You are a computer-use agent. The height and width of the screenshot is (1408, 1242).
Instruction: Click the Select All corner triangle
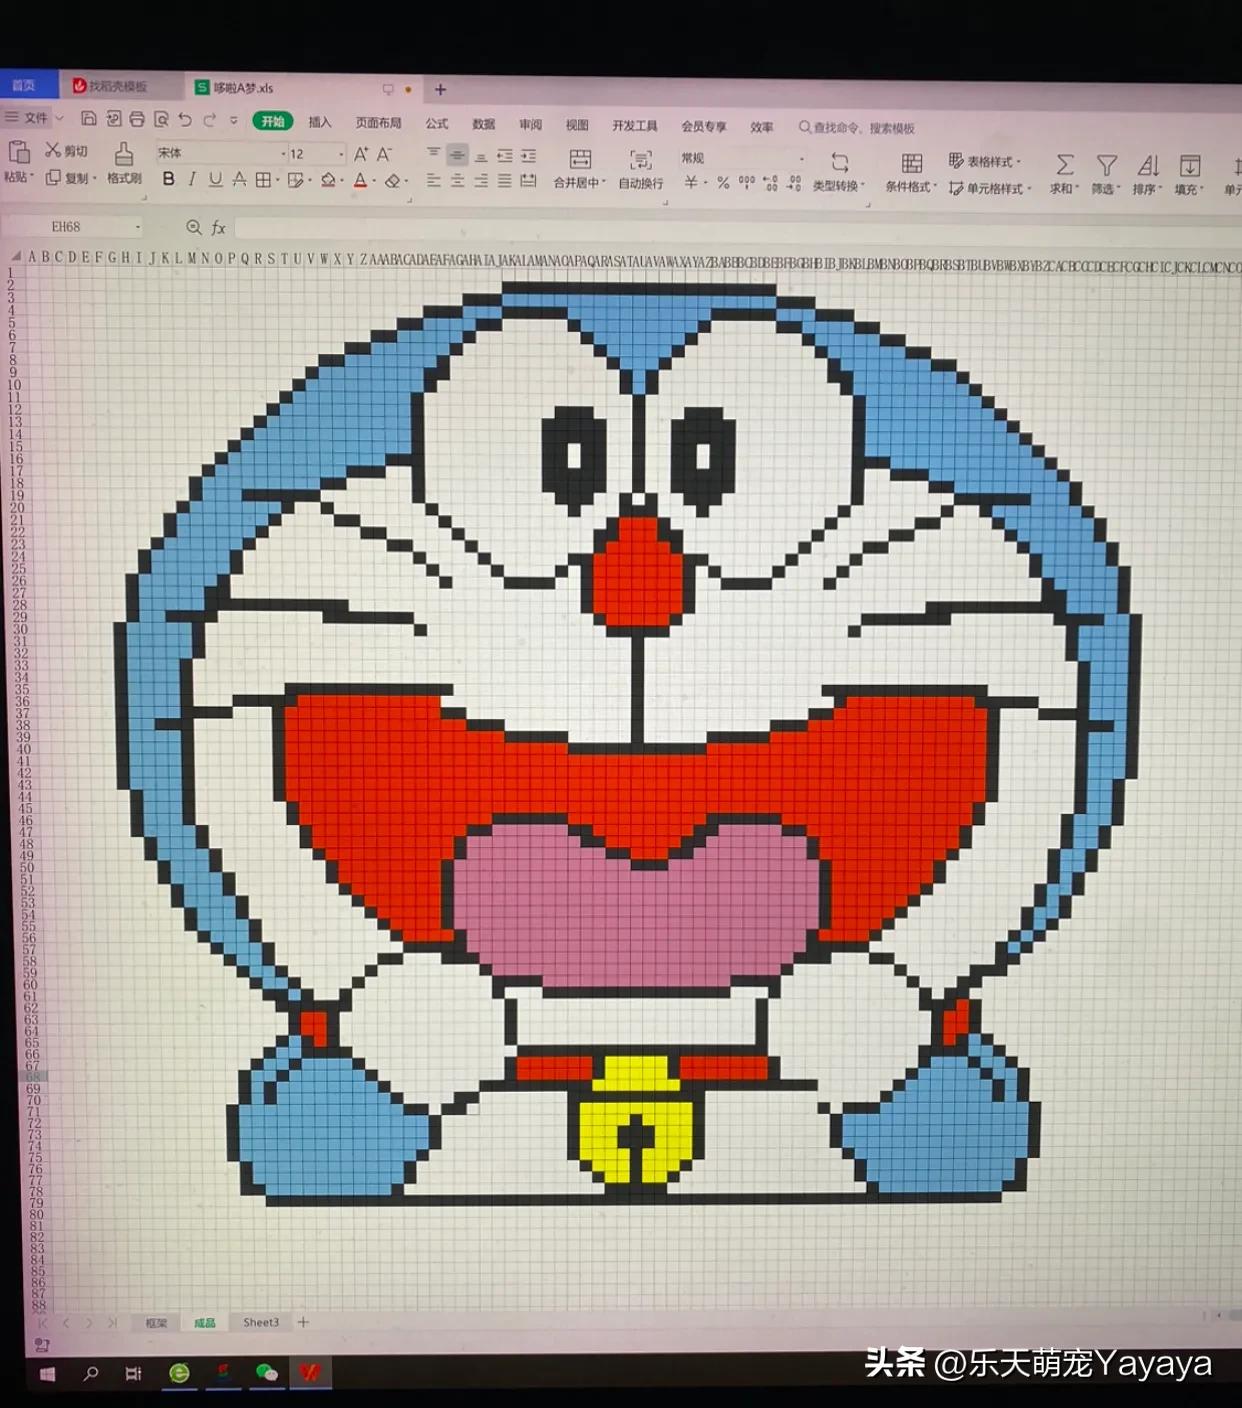coord(16,257)
